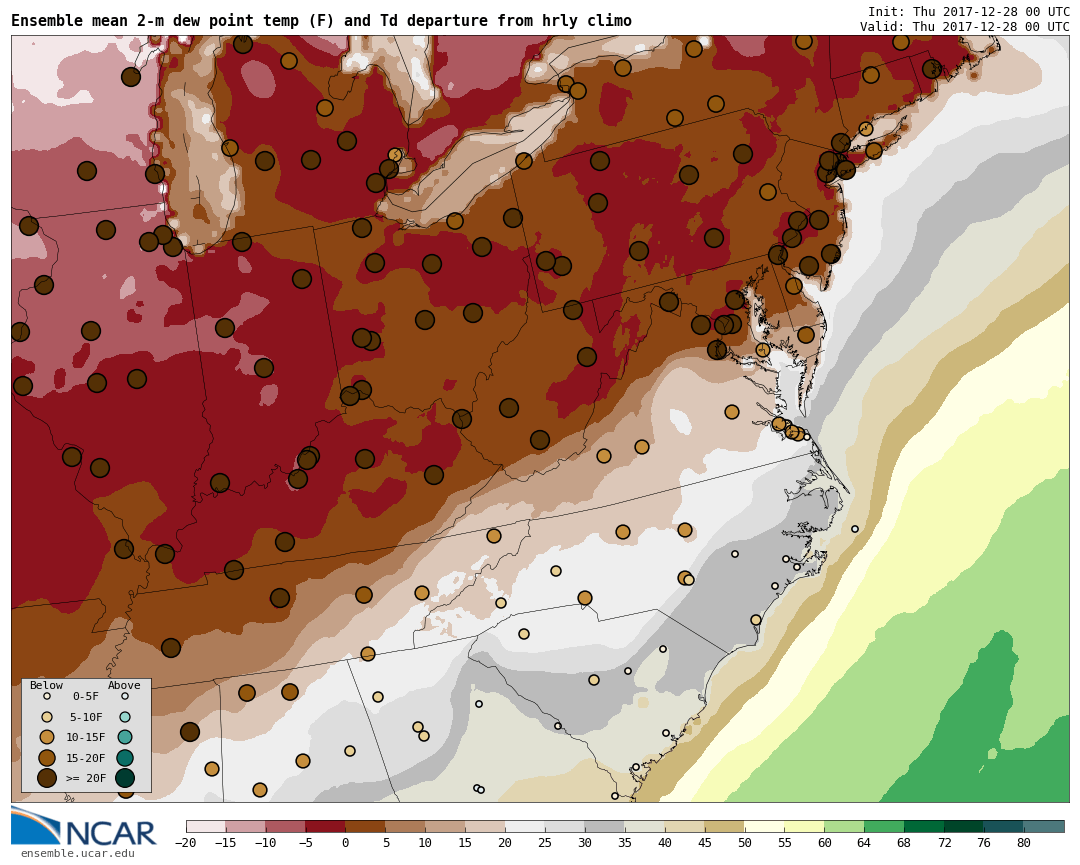Pick the colorbar swatch between 15 and 20
The height and width of the screenshot is (865, 1080).
[486, 826]
